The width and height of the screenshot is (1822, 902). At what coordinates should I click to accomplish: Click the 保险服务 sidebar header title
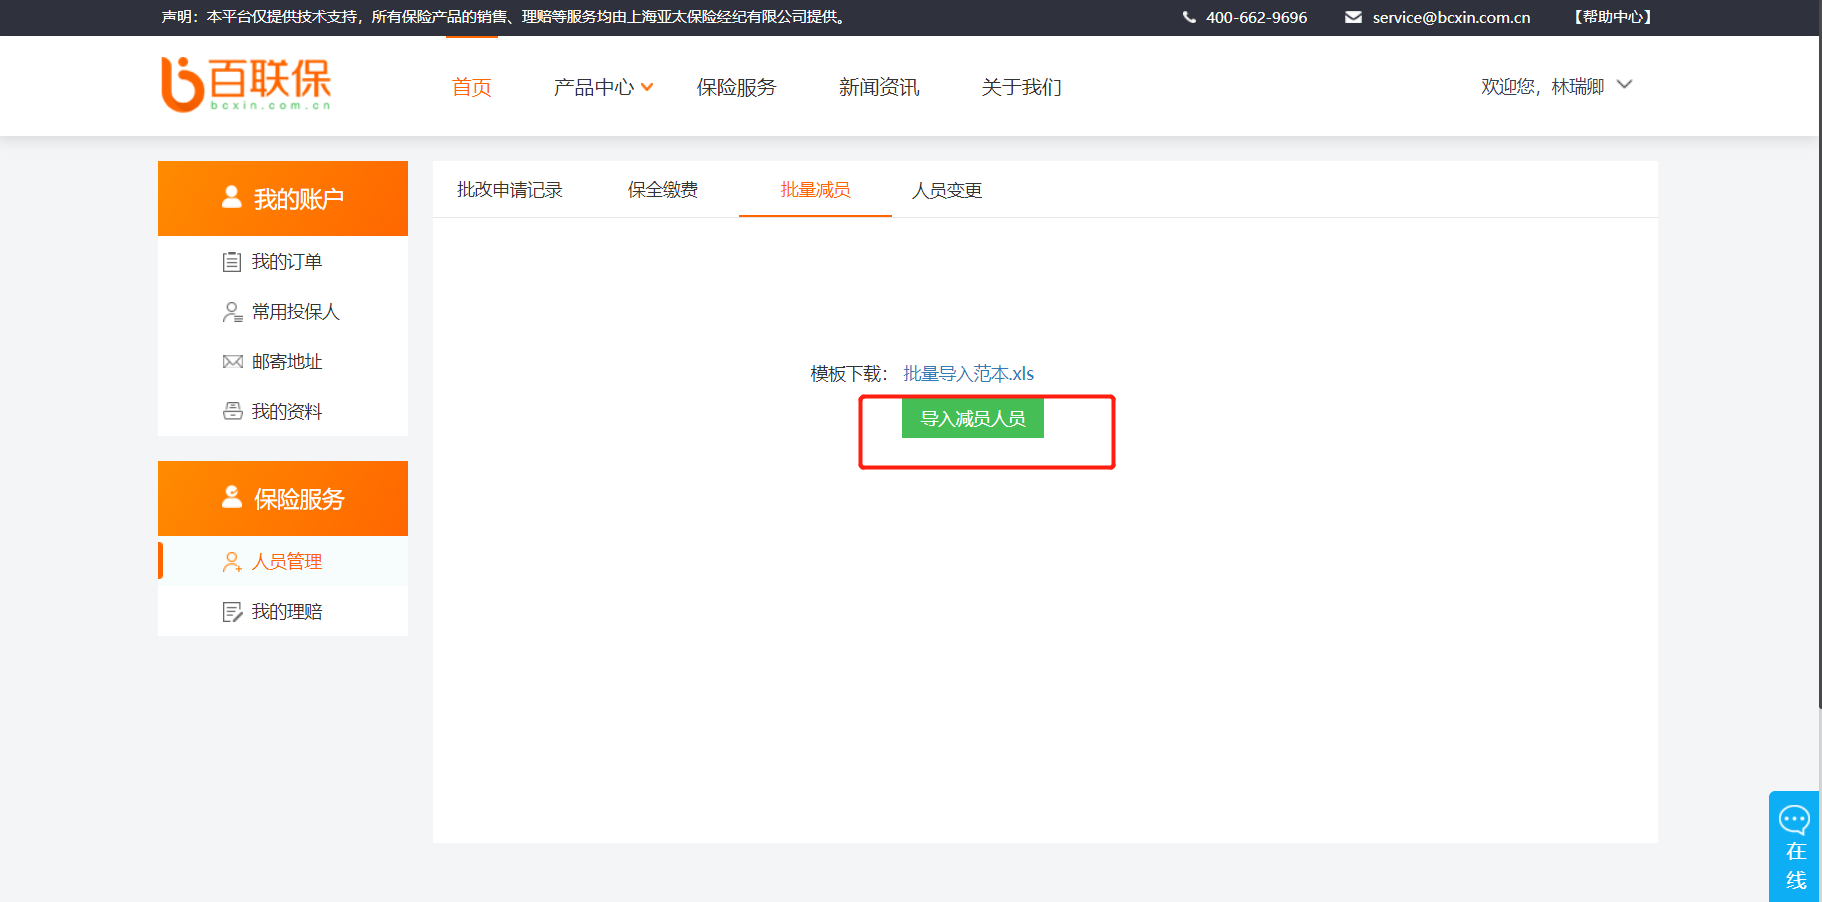298,499
